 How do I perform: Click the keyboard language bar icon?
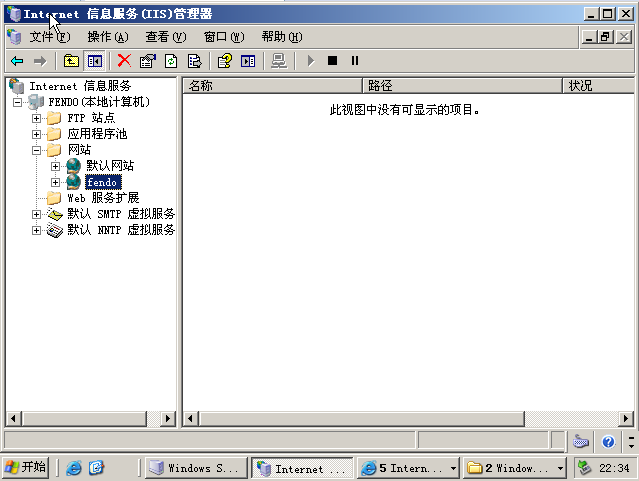pos(581,441)
